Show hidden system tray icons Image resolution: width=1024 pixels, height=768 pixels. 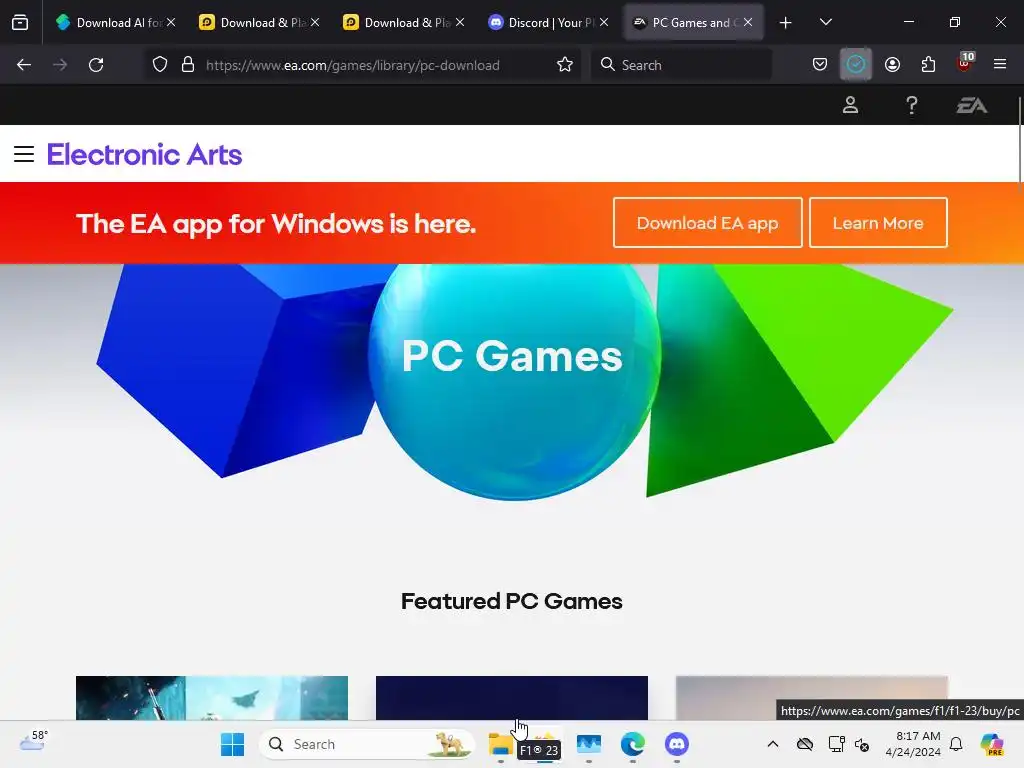click(x=773, y=744)
